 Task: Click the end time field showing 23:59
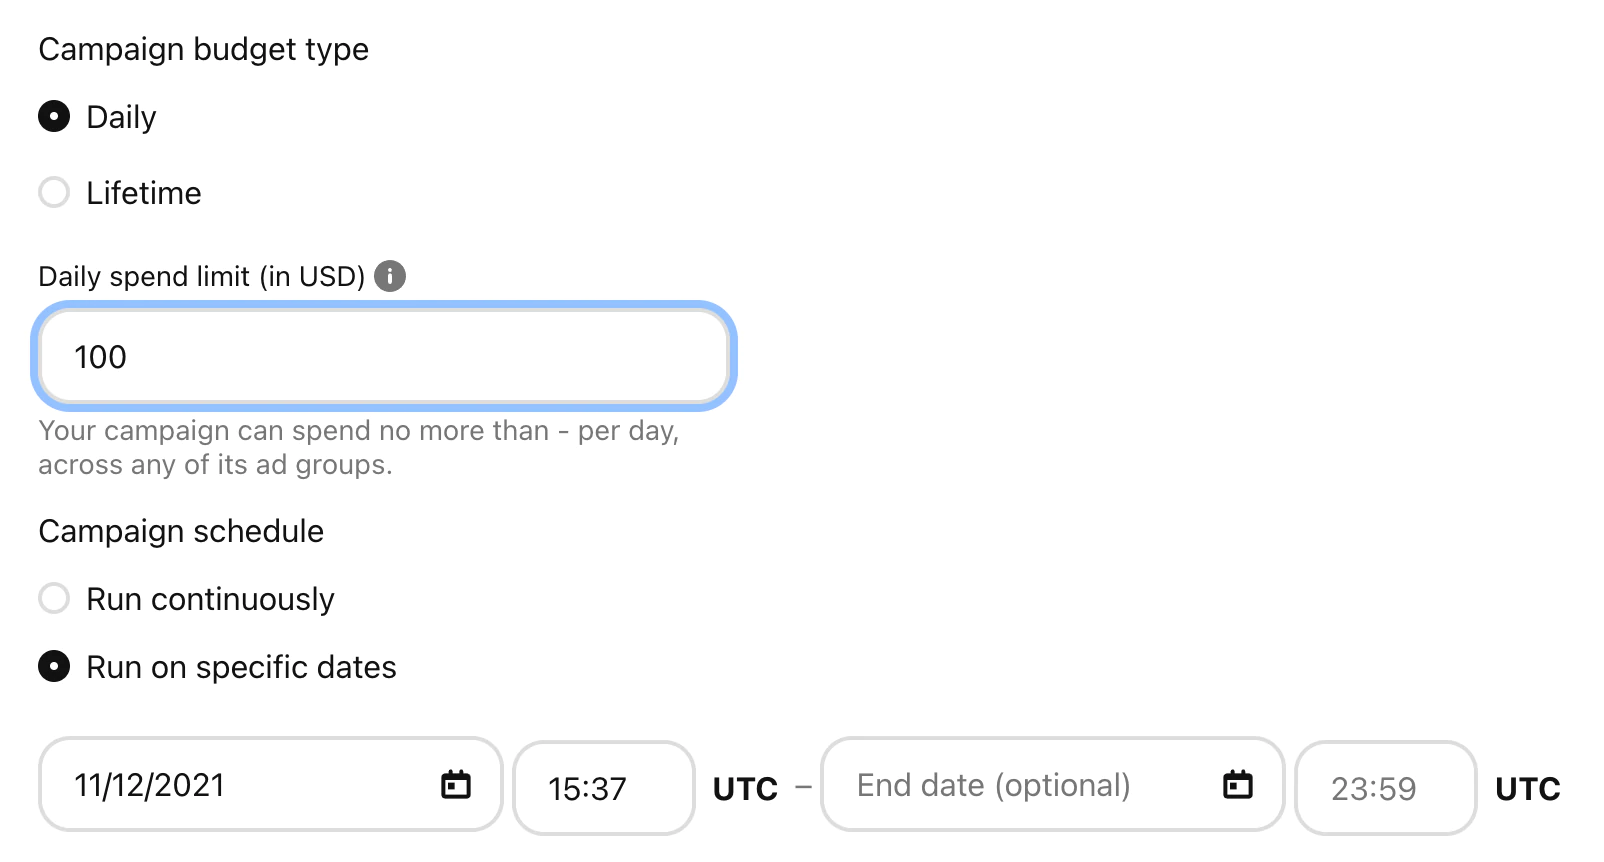tap(1385, 789)
